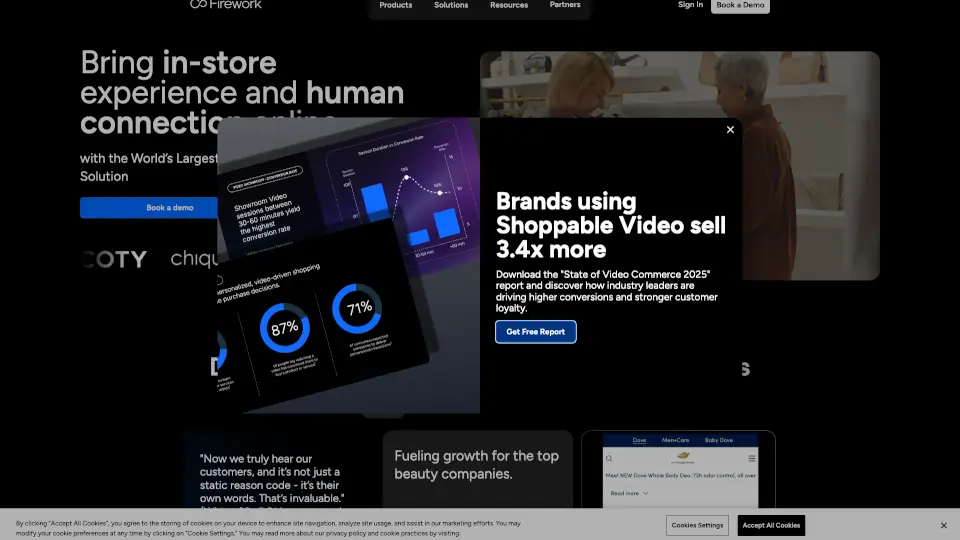Switch to the Baby Dove tab

point(720,441)
